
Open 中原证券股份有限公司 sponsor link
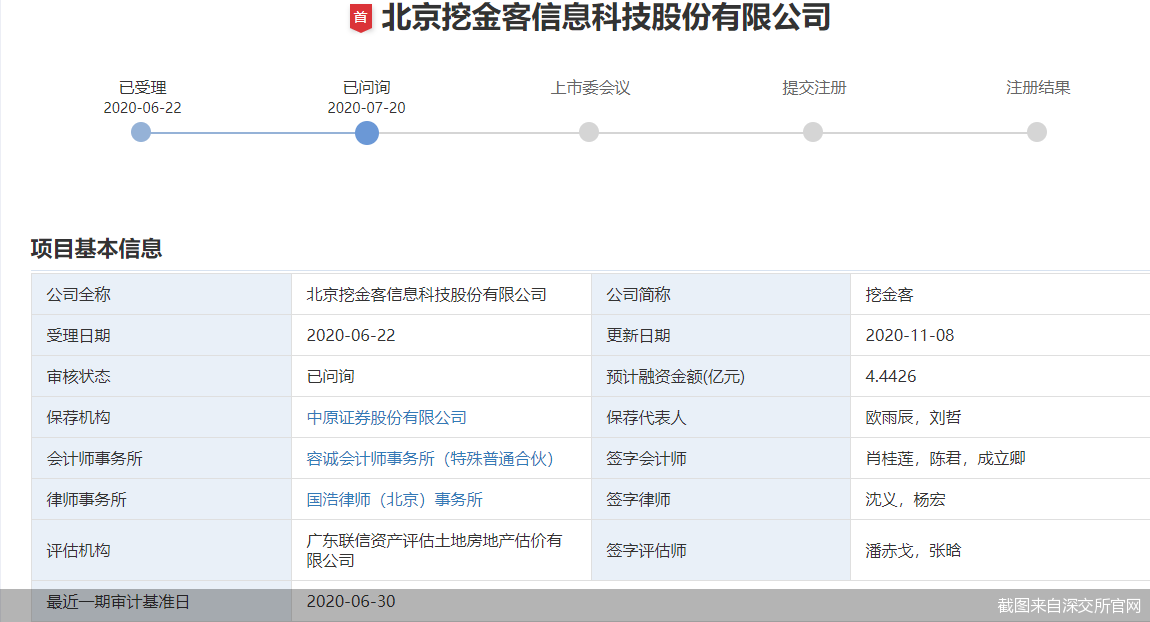coord(387,417)
